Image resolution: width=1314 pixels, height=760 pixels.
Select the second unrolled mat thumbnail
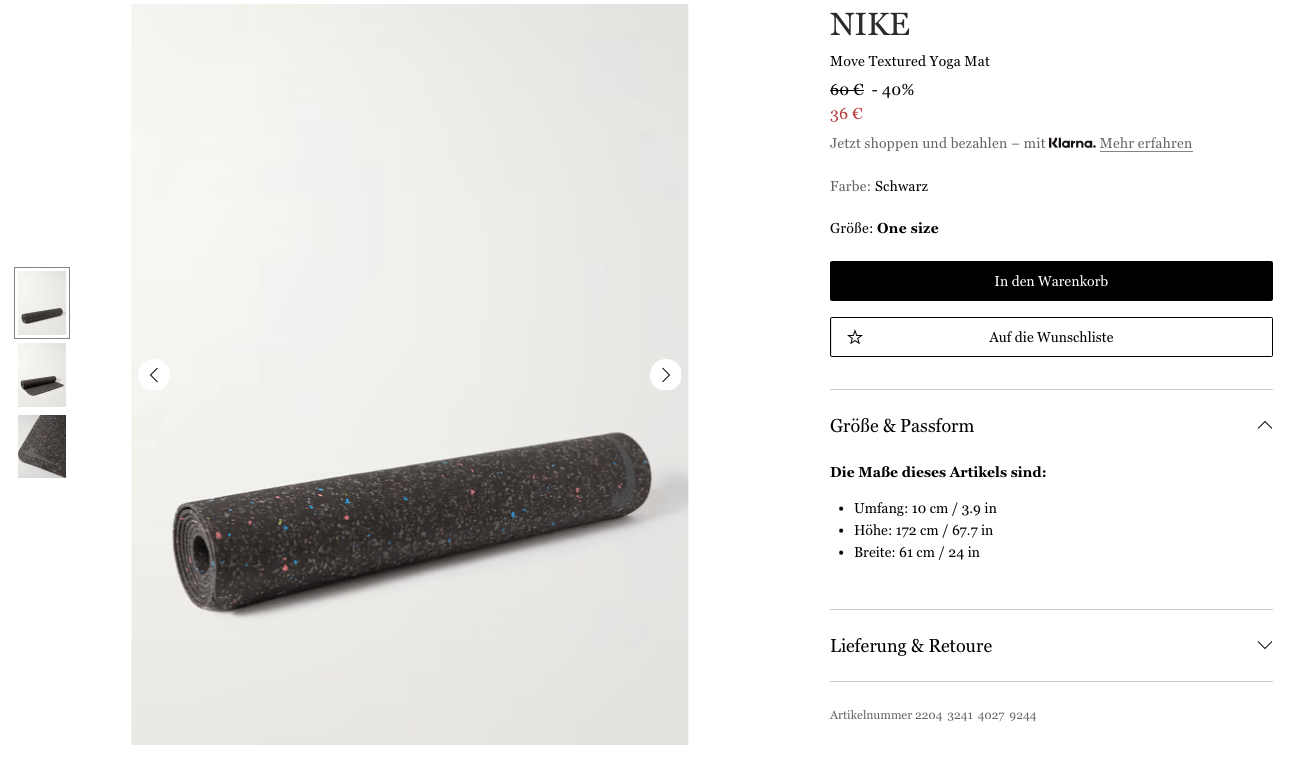[42, 375]
